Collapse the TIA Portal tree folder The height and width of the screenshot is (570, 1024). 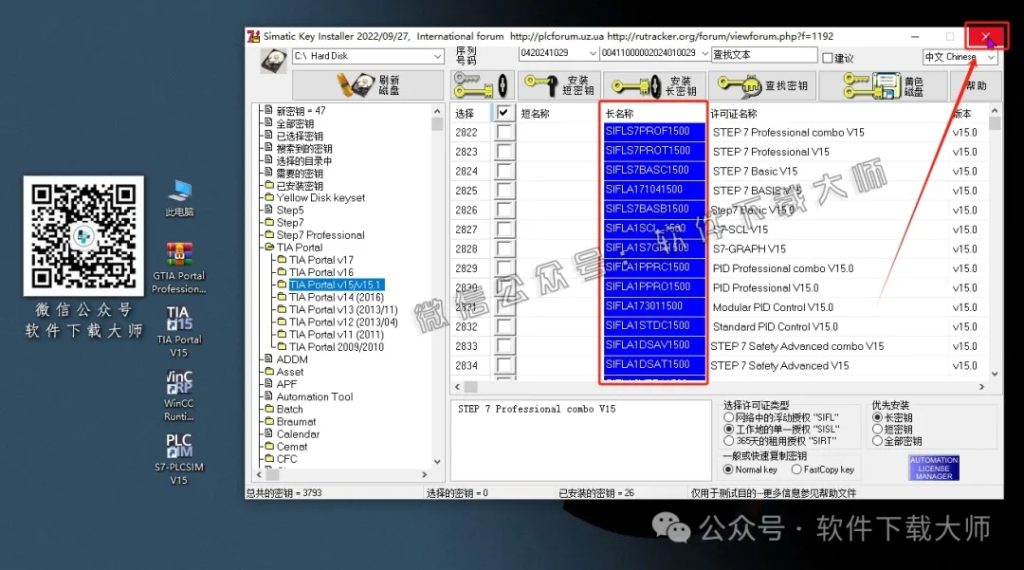[268, 247]
